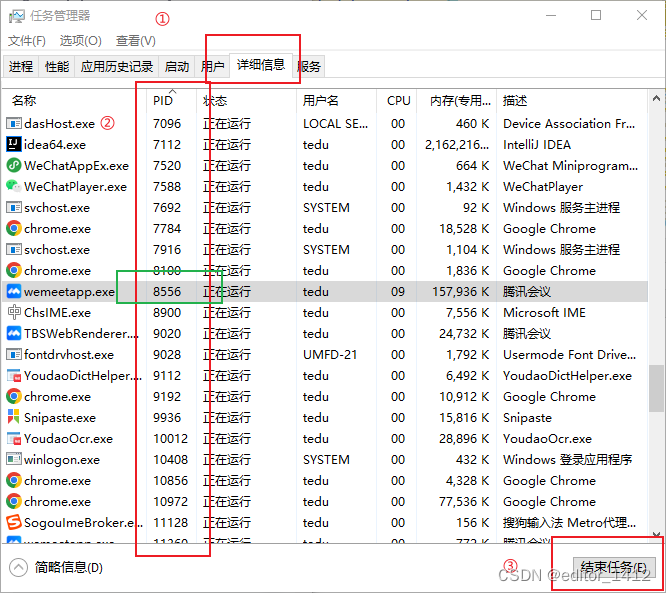Click the TBSWebRenderer icon
The image size is (666, 593).
pyautogui.click(x=14, y=333)
